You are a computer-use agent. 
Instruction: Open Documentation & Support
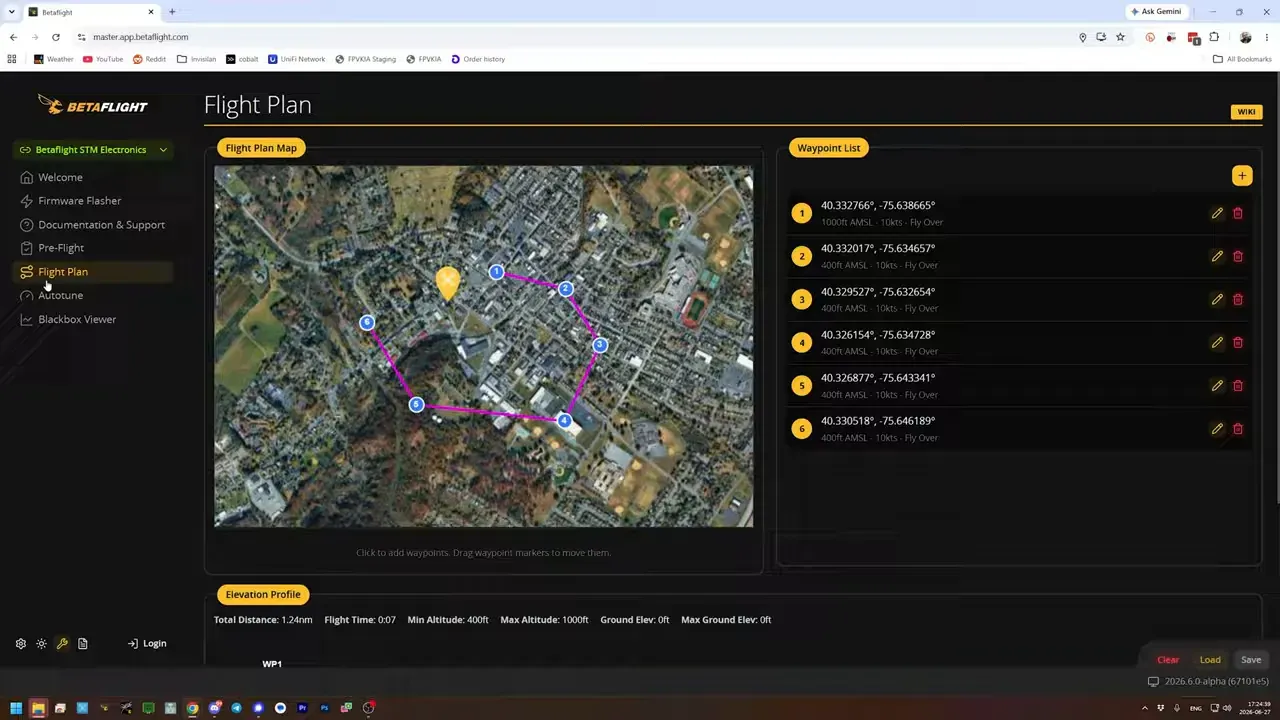click(101, 225)
